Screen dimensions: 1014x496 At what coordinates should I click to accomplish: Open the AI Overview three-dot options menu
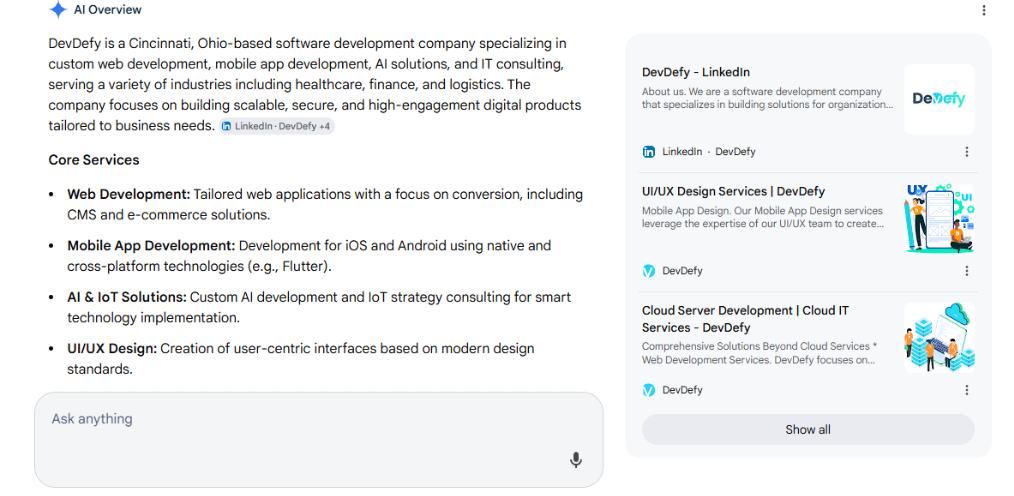coord(984,10)
